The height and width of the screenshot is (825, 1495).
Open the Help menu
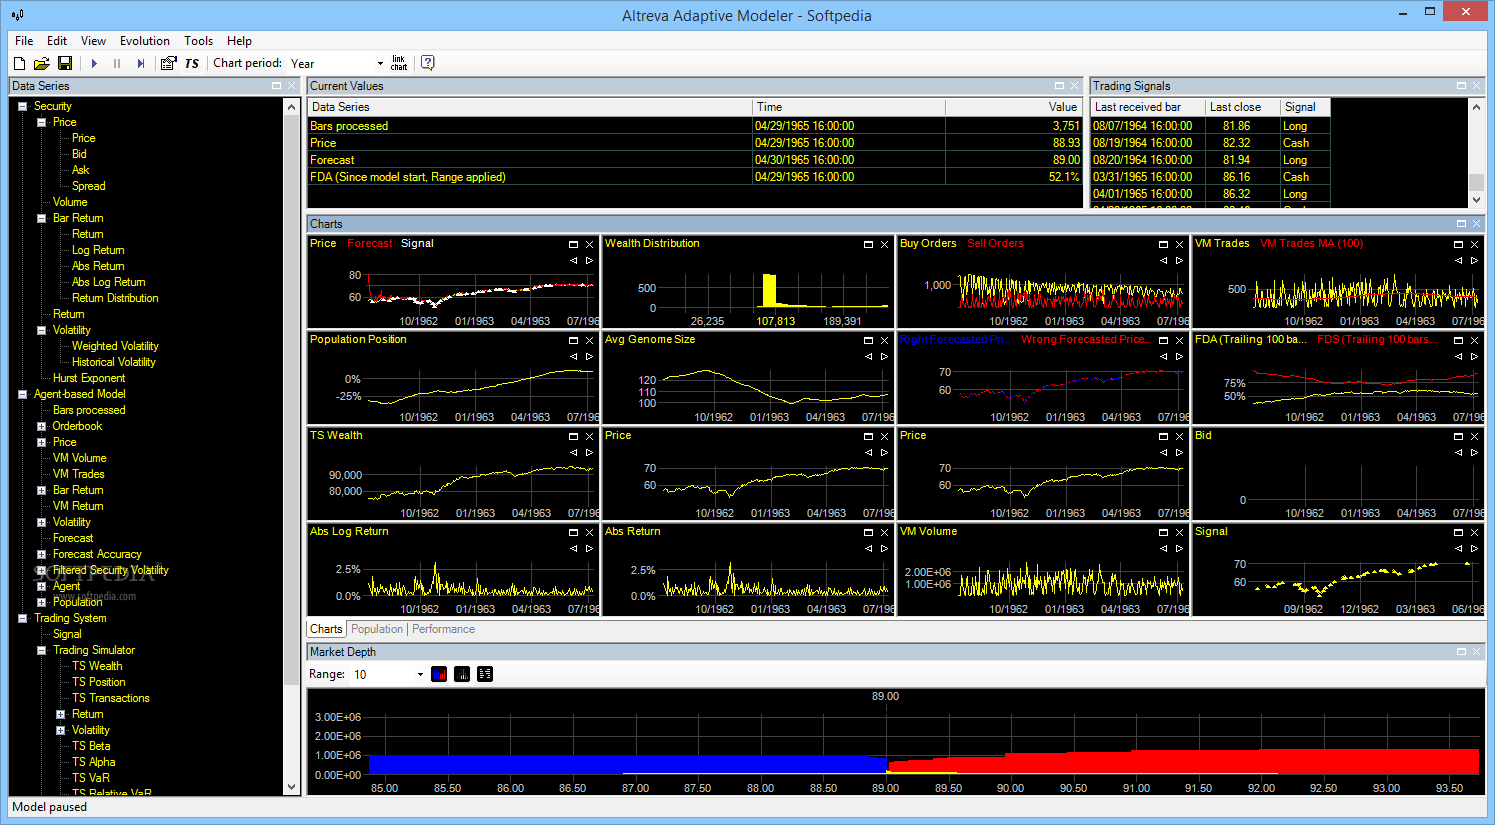tap(239, 41)
